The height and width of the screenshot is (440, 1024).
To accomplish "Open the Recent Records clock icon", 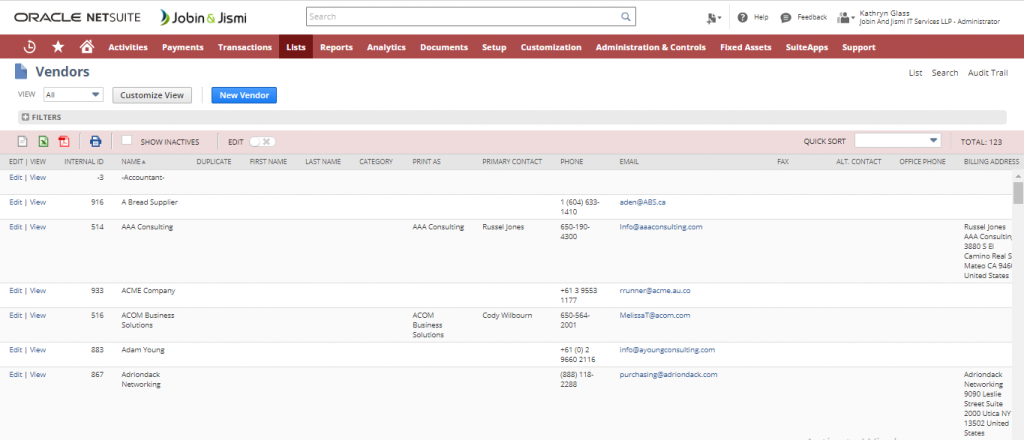I will point(30,47).
